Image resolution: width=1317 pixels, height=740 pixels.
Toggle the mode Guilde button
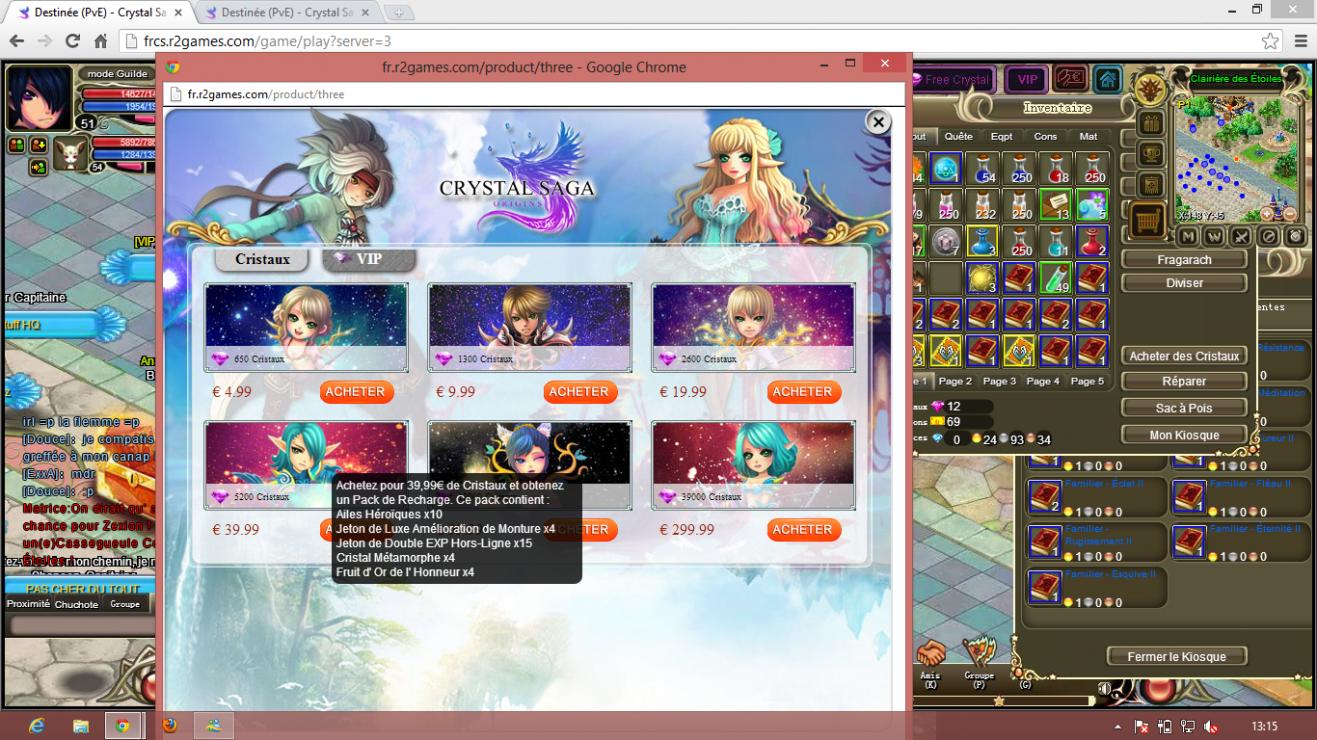pyautogui.click(x=117, y=73)
